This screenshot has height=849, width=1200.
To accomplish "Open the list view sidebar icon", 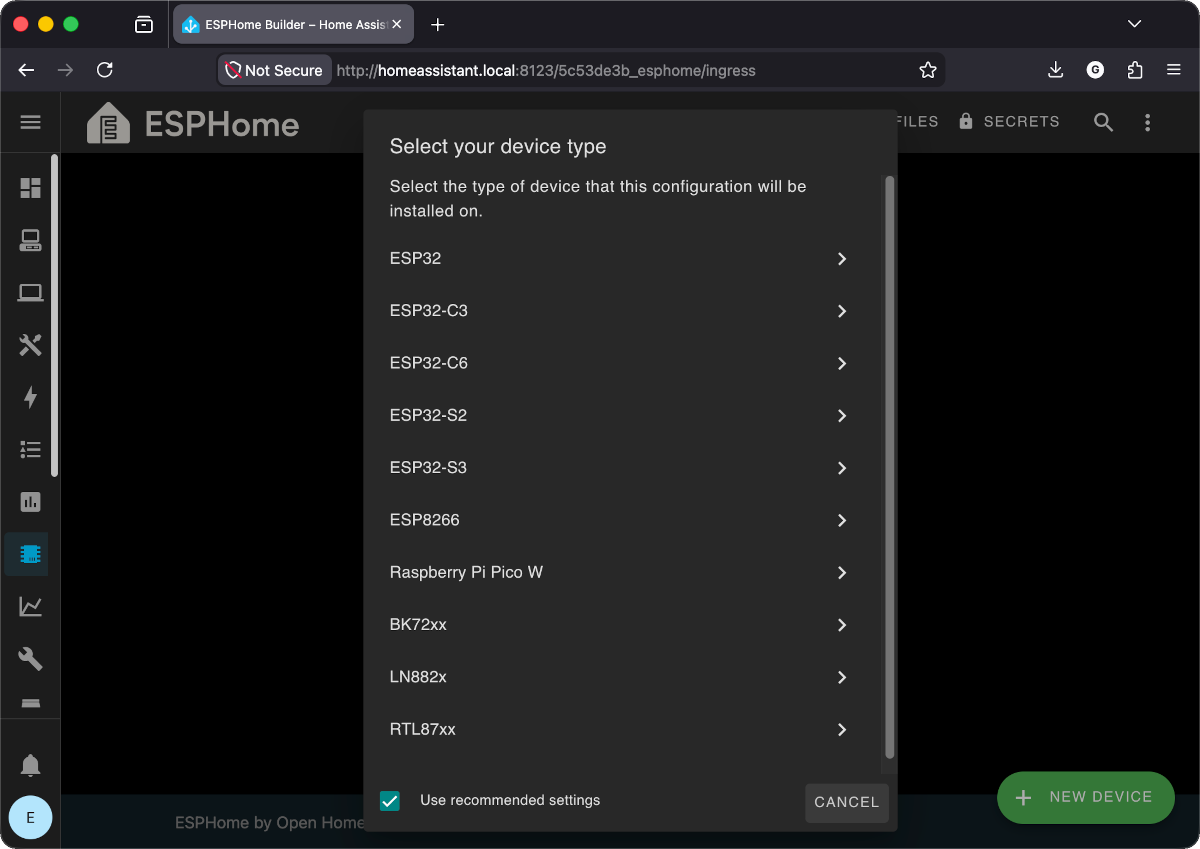I will 31,449.
